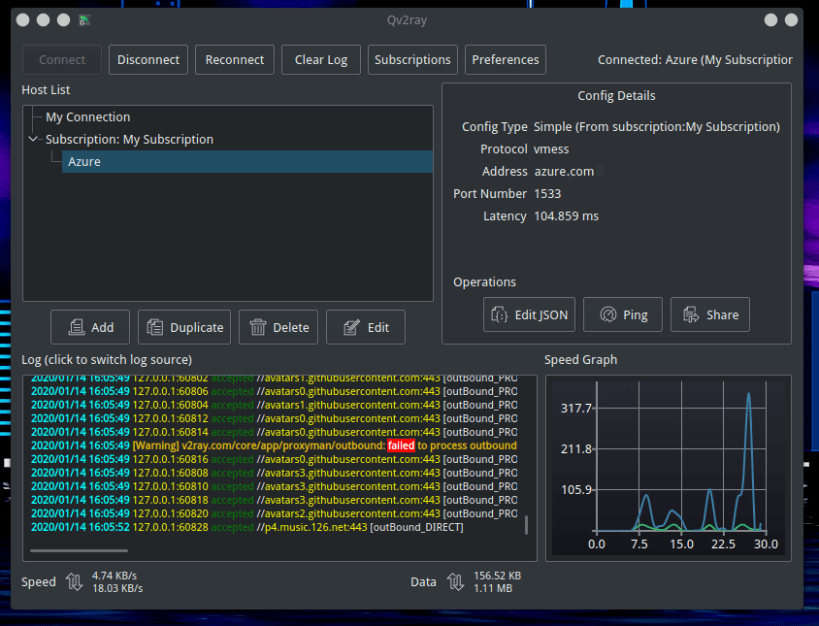Image resolution: width=819 pixels, height=626 pixels.
Task: Click the Data up/down arrows icon
Action: pos(455,582)
